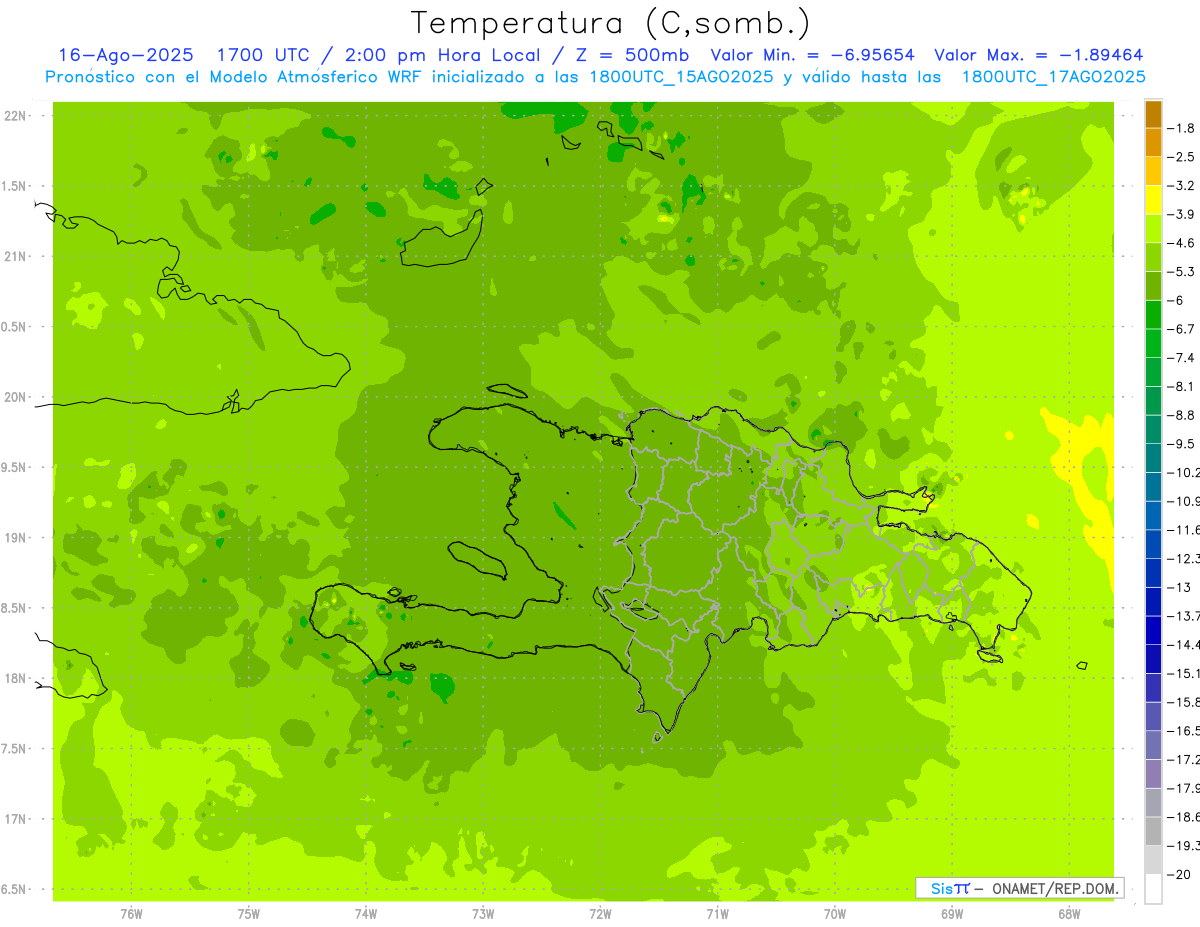The width and height of the screenshot is (1200, 927).
Task: Click the '18N' latitude label
Action: coord(15,679)
